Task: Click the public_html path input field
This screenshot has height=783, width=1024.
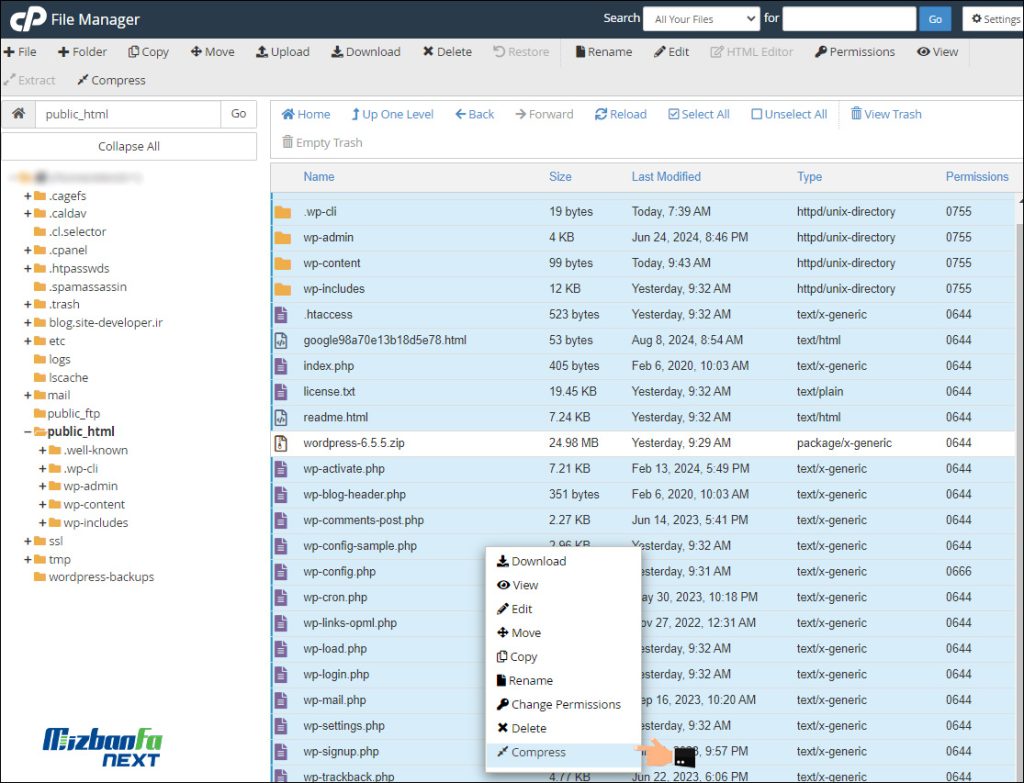Action: pos(128,114)
